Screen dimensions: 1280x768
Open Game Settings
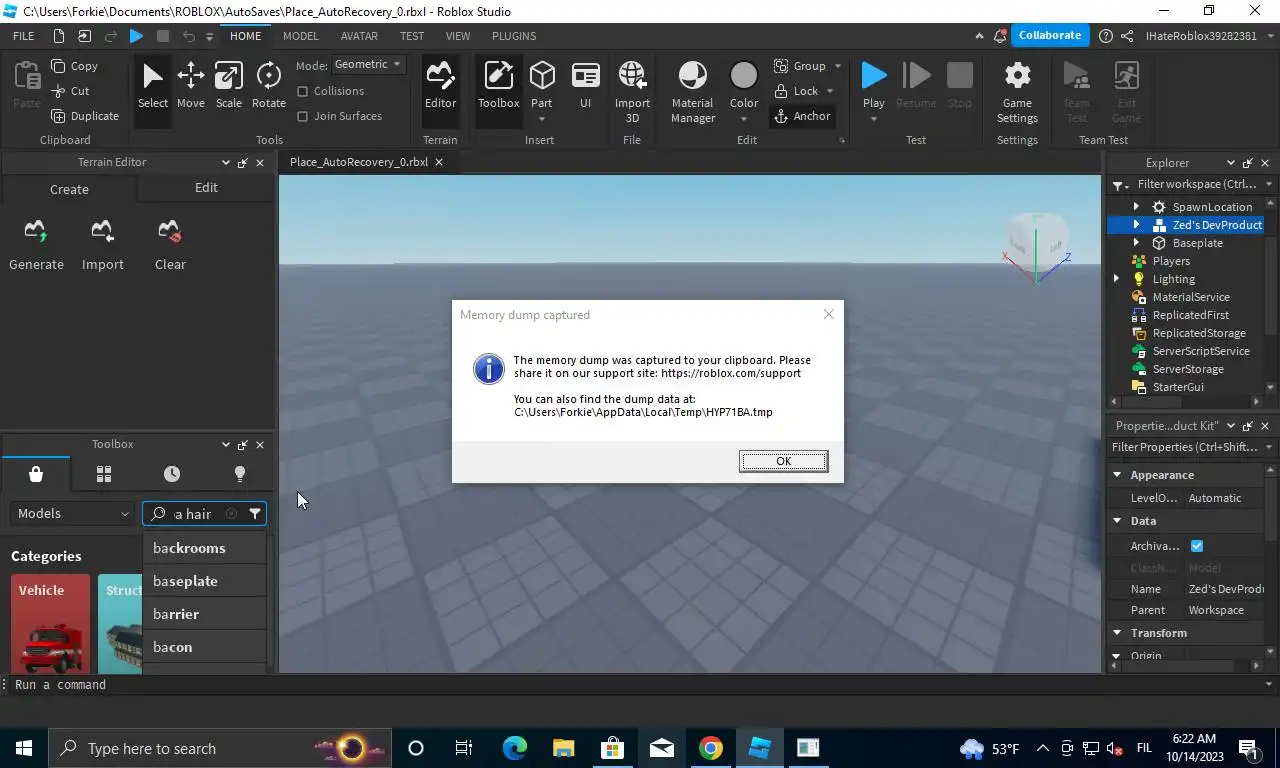click(x=1017, y=90)
